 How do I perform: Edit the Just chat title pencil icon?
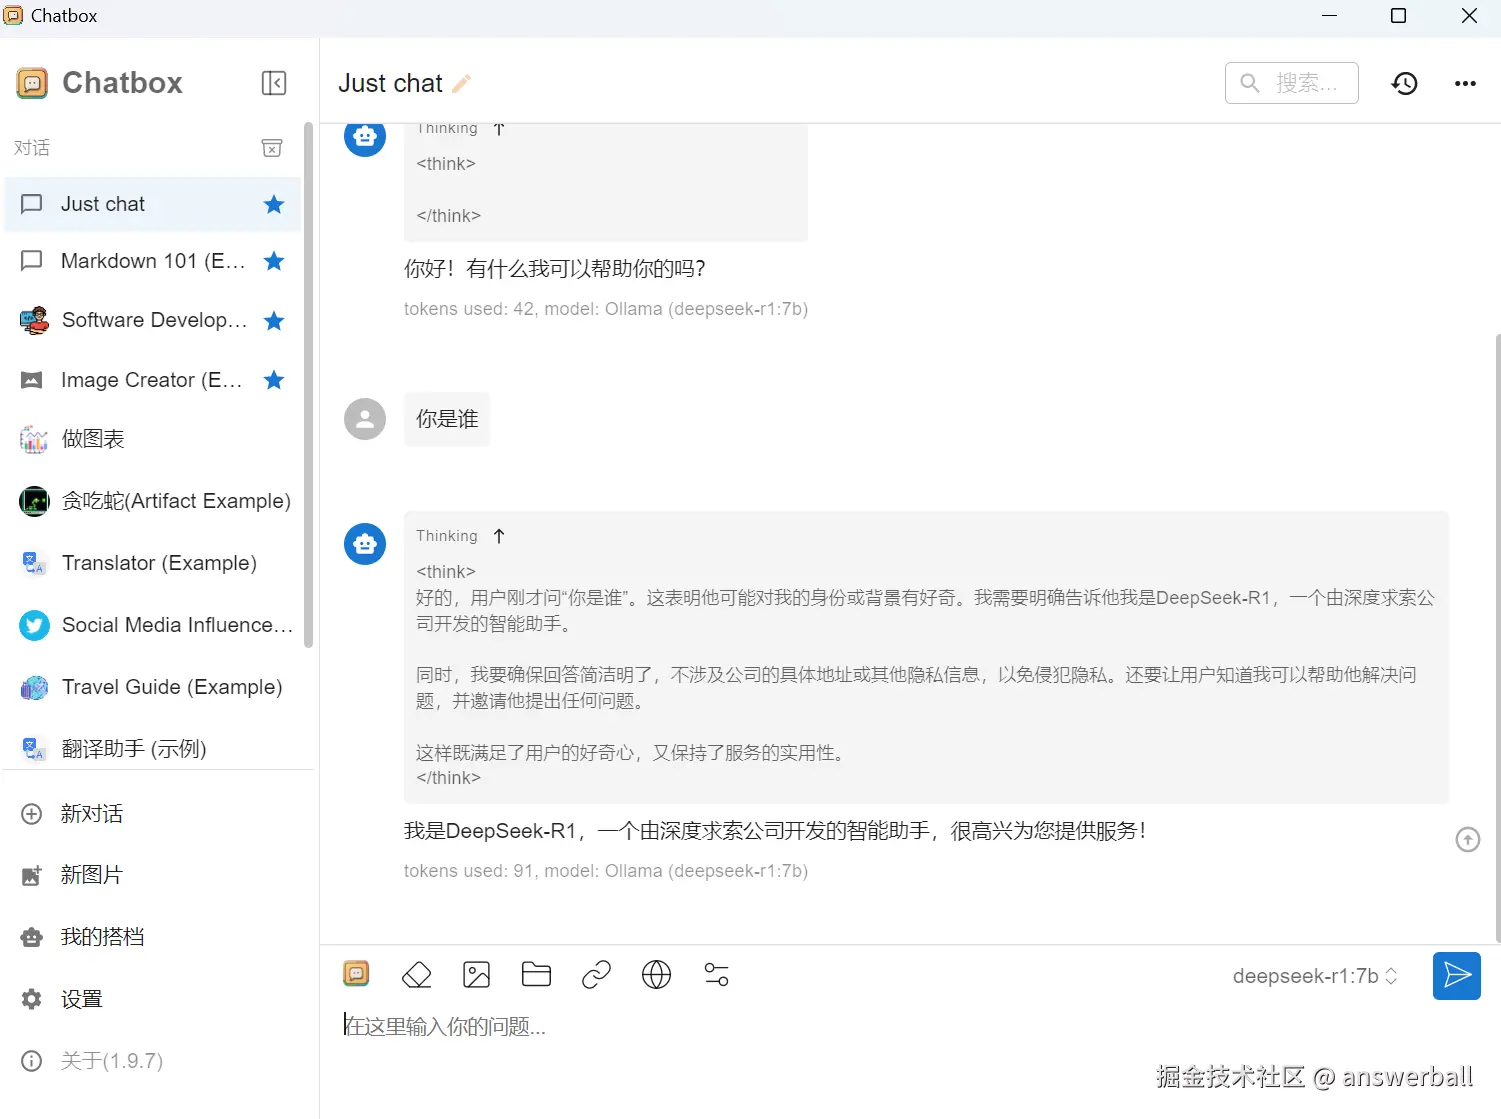[461, 84]
